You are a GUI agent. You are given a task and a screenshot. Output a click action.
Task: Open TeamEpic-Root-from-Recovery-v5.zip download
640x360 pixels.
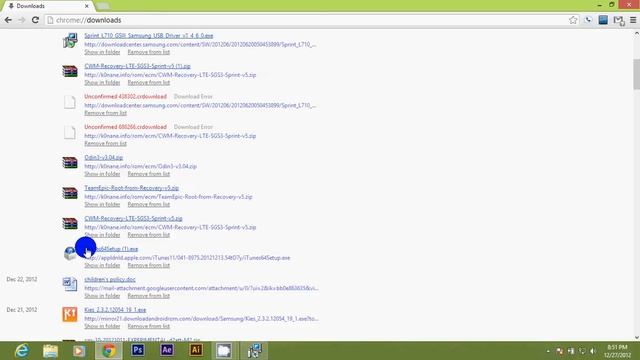tap(132, 188)
